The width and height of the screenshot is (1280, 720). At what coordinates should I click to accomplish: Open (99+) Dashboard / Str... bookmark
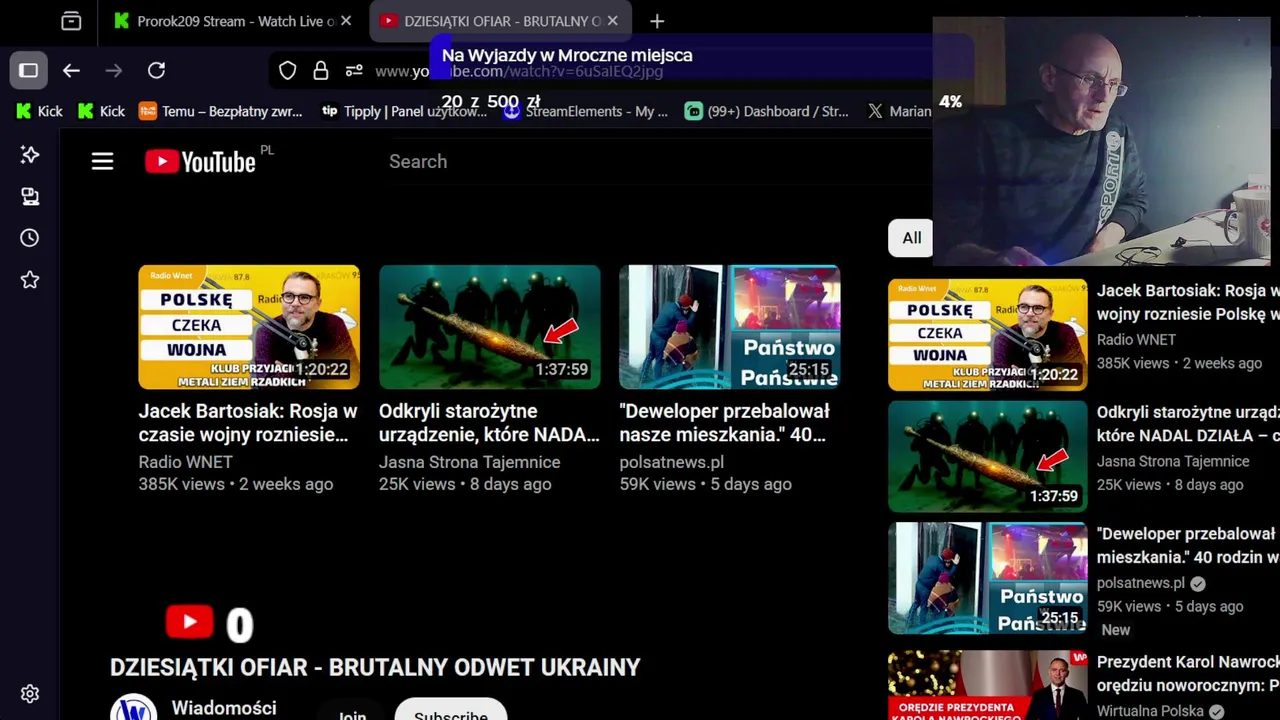767,111
